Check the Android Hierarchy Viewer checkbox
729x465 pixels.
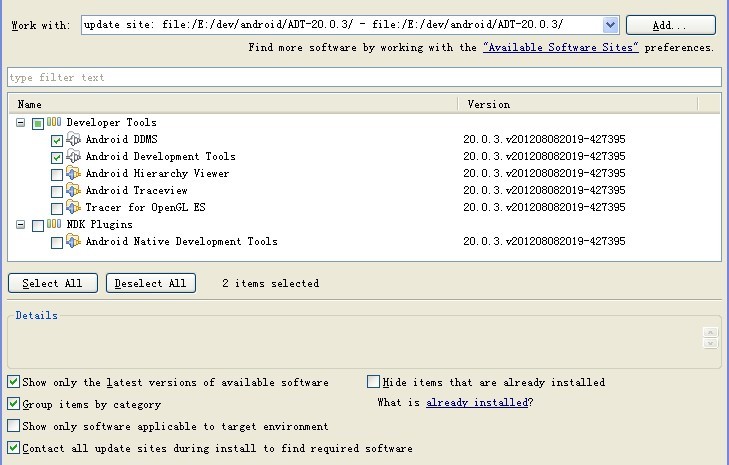pyautogui.click(x=57, y=174)
